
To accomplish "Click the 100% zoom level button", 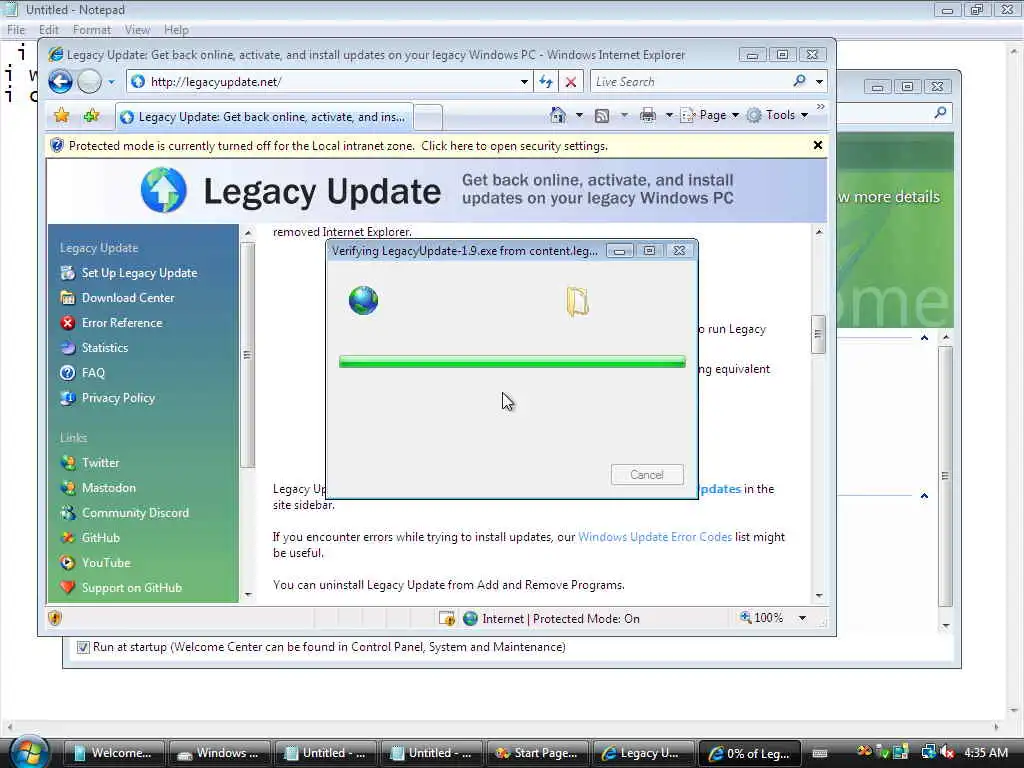I will 761,618.
